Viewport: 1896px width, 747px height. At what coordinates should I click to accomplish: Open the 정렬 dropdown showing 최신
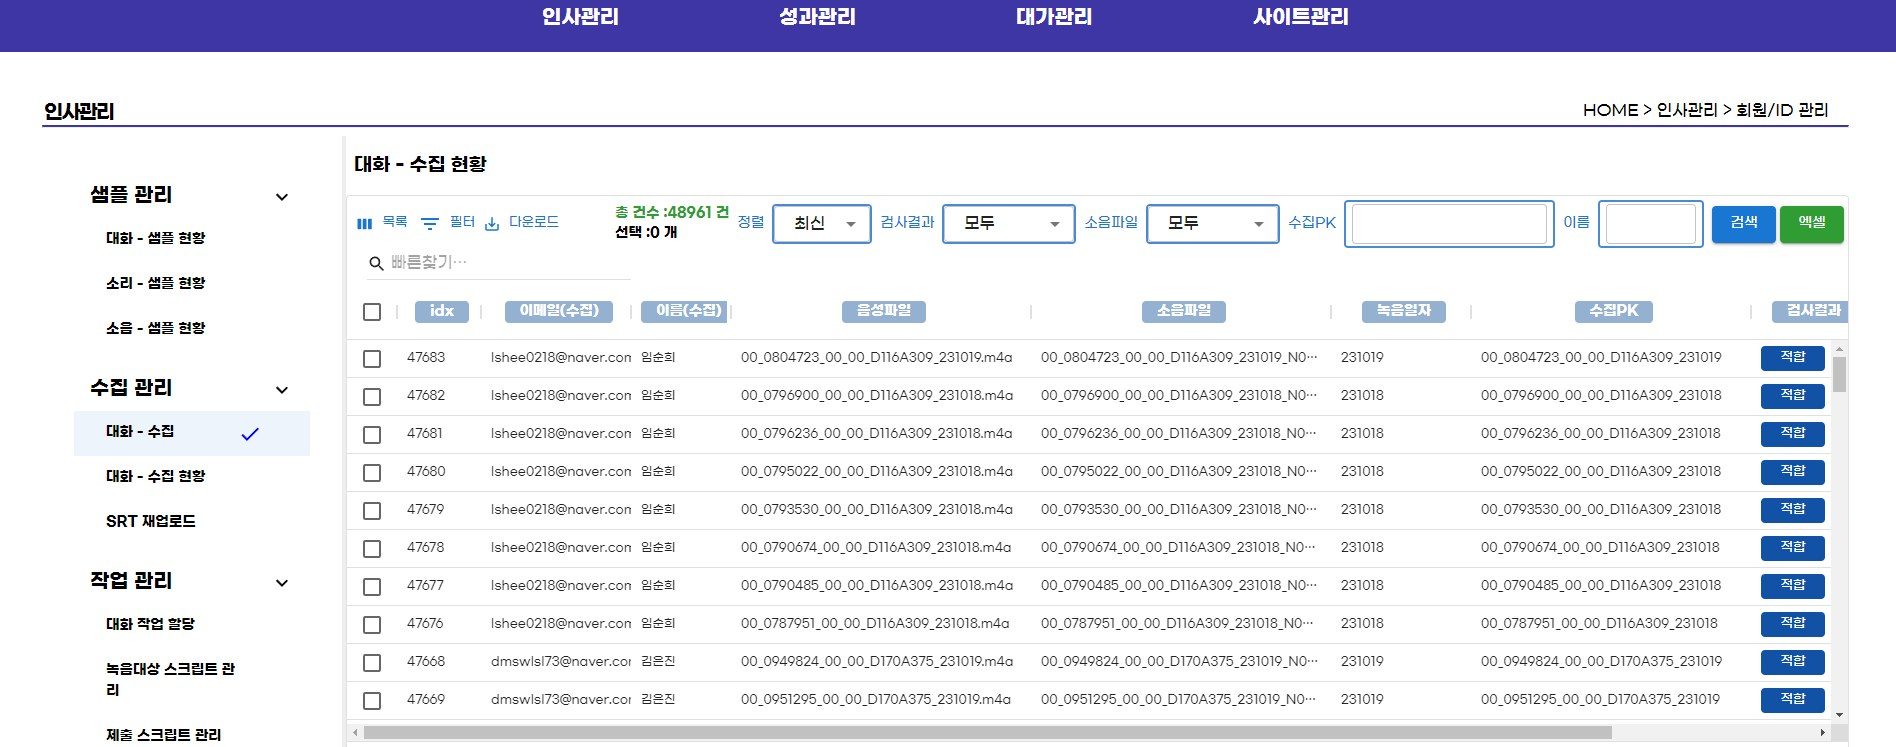click(x=822, y=224)
